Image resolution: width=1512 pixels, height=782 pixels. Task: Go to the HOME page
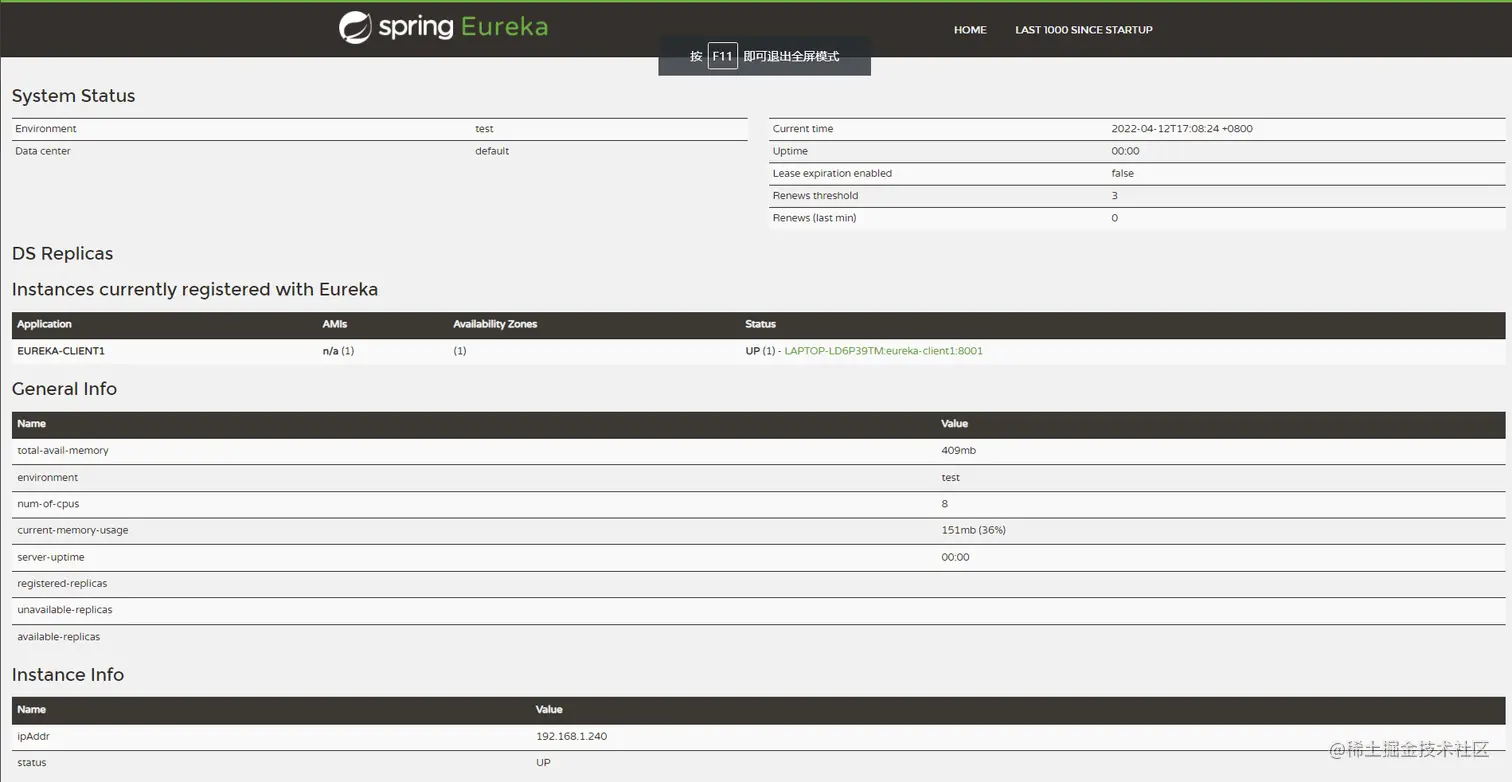coord(970,30)
